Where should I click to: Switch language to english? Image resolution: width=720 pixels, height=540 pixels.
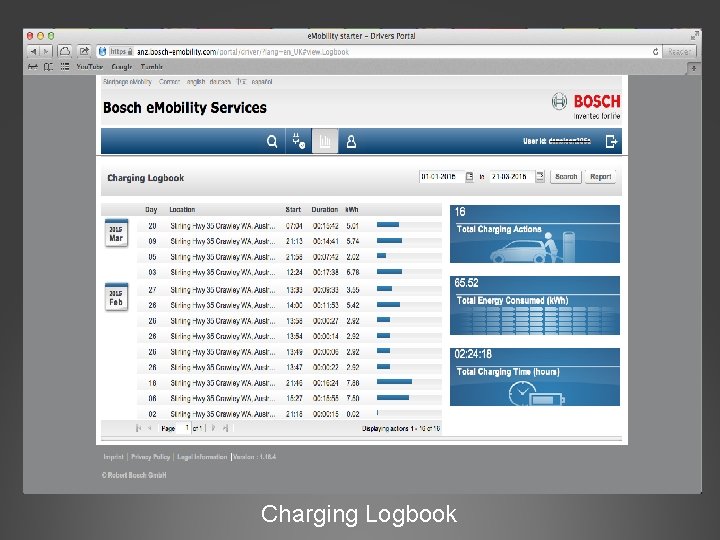click(196, 82)
